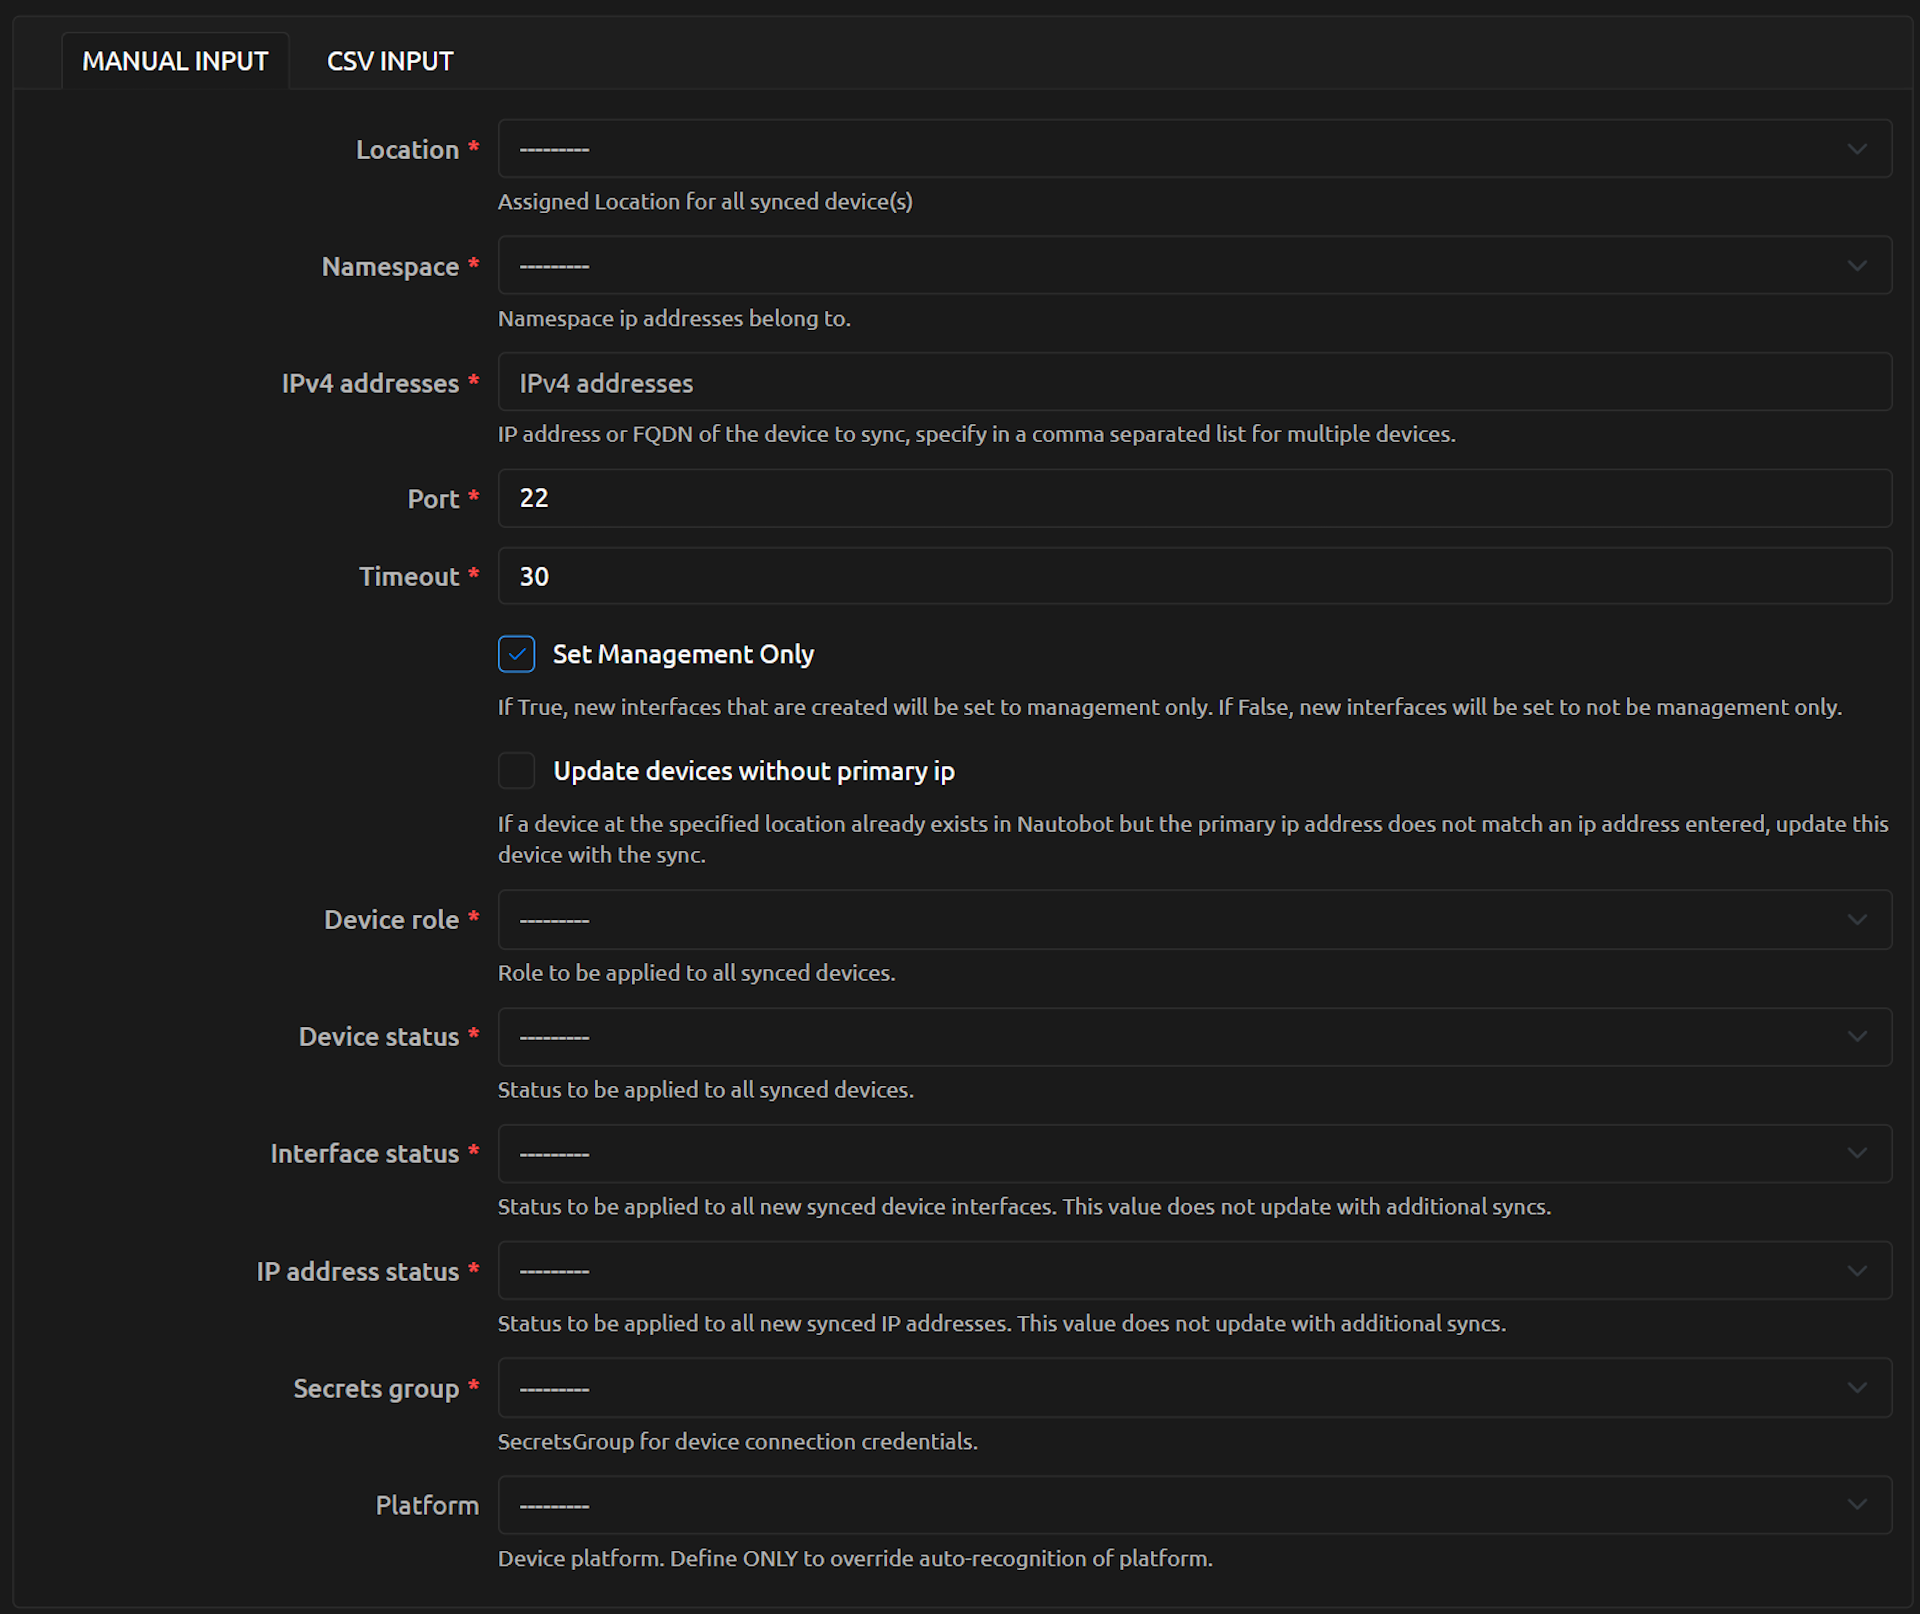Click the chevron arrow on Location field
This screenshot has height=1614, width=1920.
coord(1857,149)
